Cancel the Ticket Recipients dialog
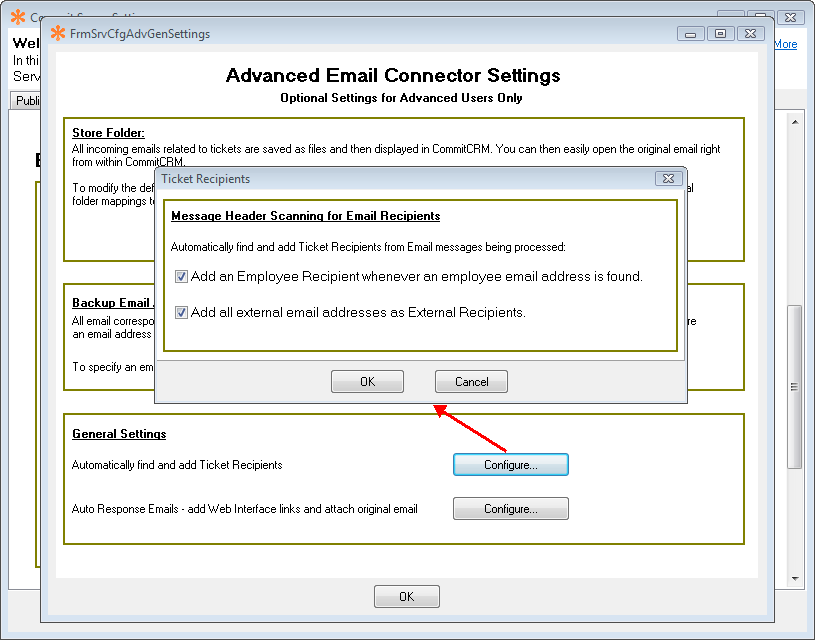The width and height of the screenshot is (815, 640). point(471,382)
